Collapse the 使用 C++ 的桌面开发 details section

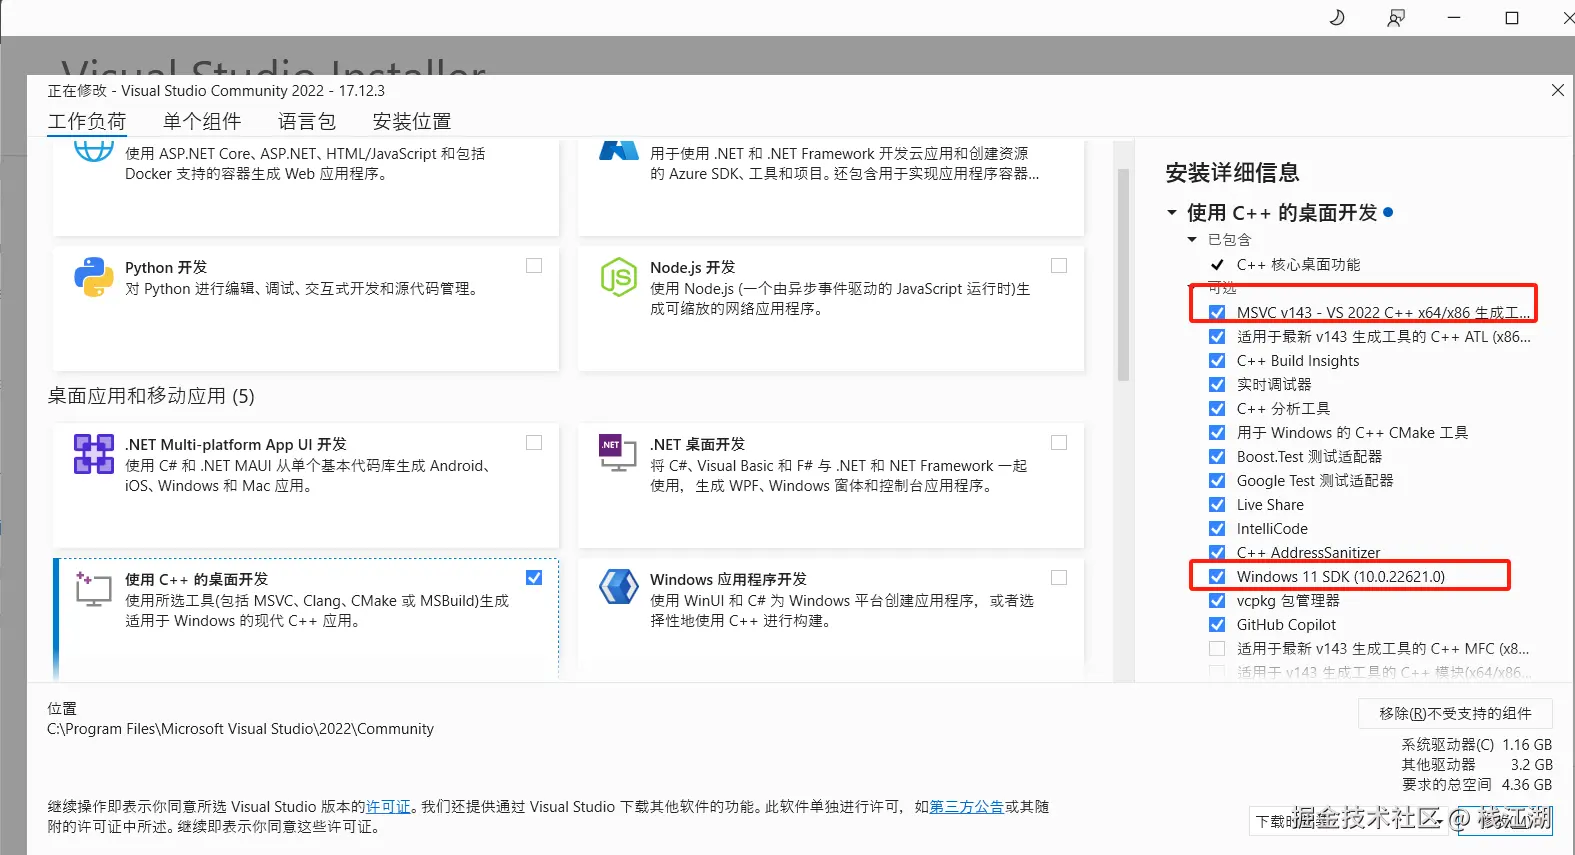[x=1172, y=213]
